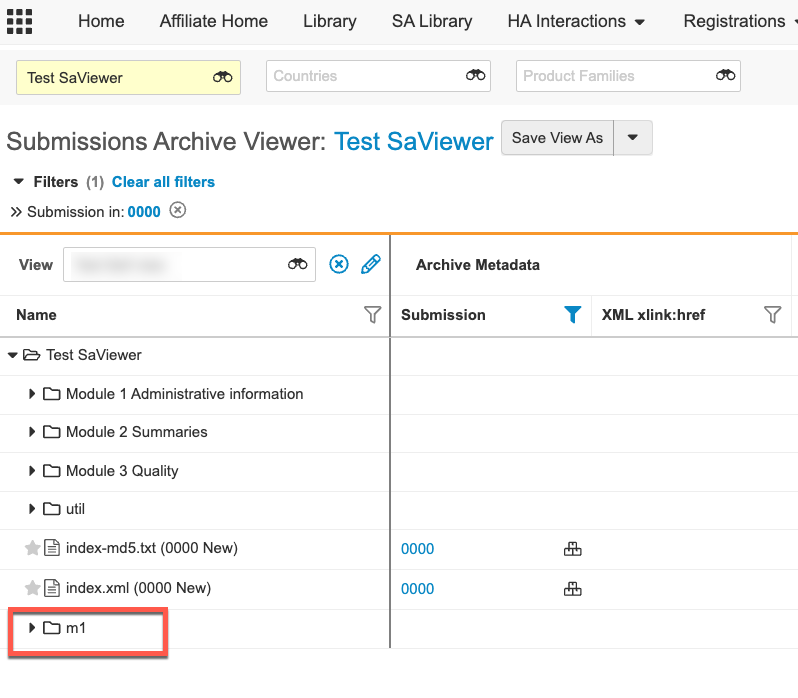798x698 pixels.
Task: Collapse the Filters section
Action: [18, 182]
